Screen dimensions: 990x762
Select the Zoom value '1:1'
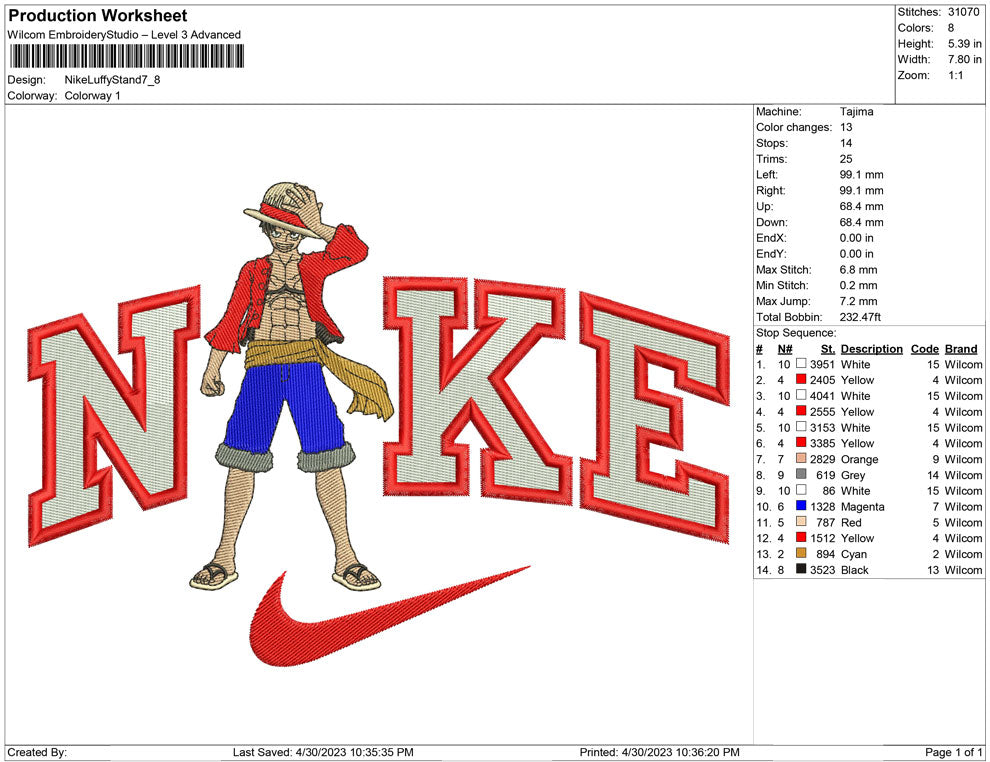pyautogui.click(x=956, y=75)
